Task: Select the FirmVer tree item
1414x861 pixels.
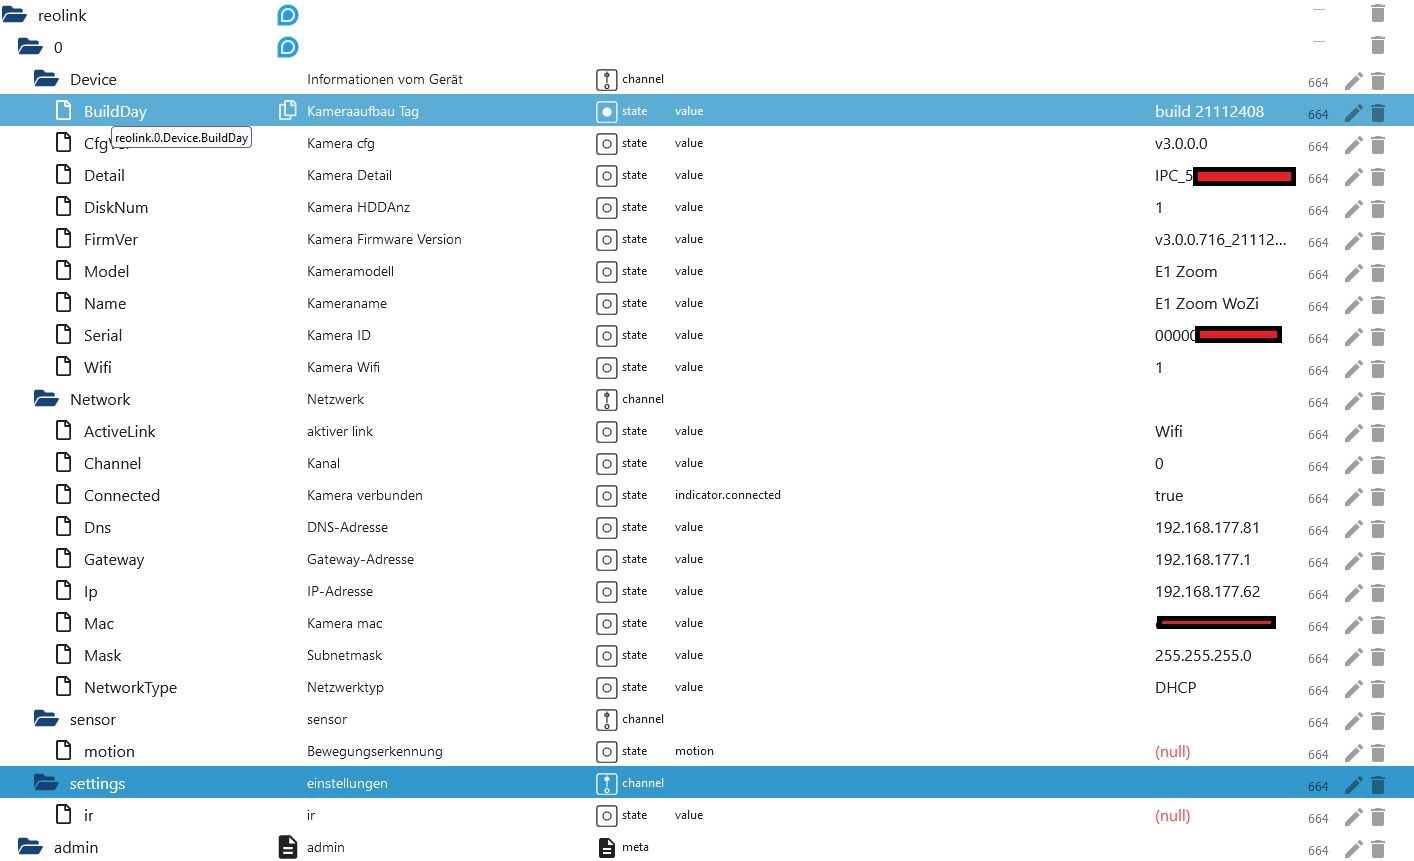Action: 111,239
